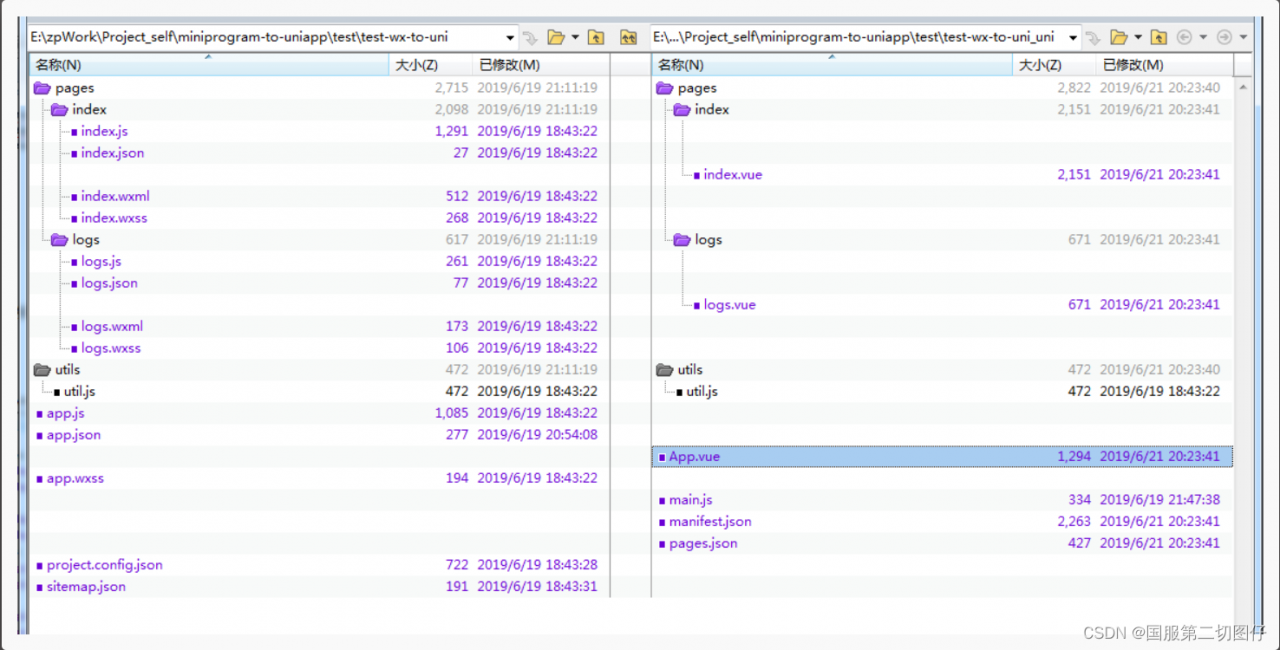1280x650 pixels.
Task: Click the right pane back navigation icon
Action: pos(1185,37)
